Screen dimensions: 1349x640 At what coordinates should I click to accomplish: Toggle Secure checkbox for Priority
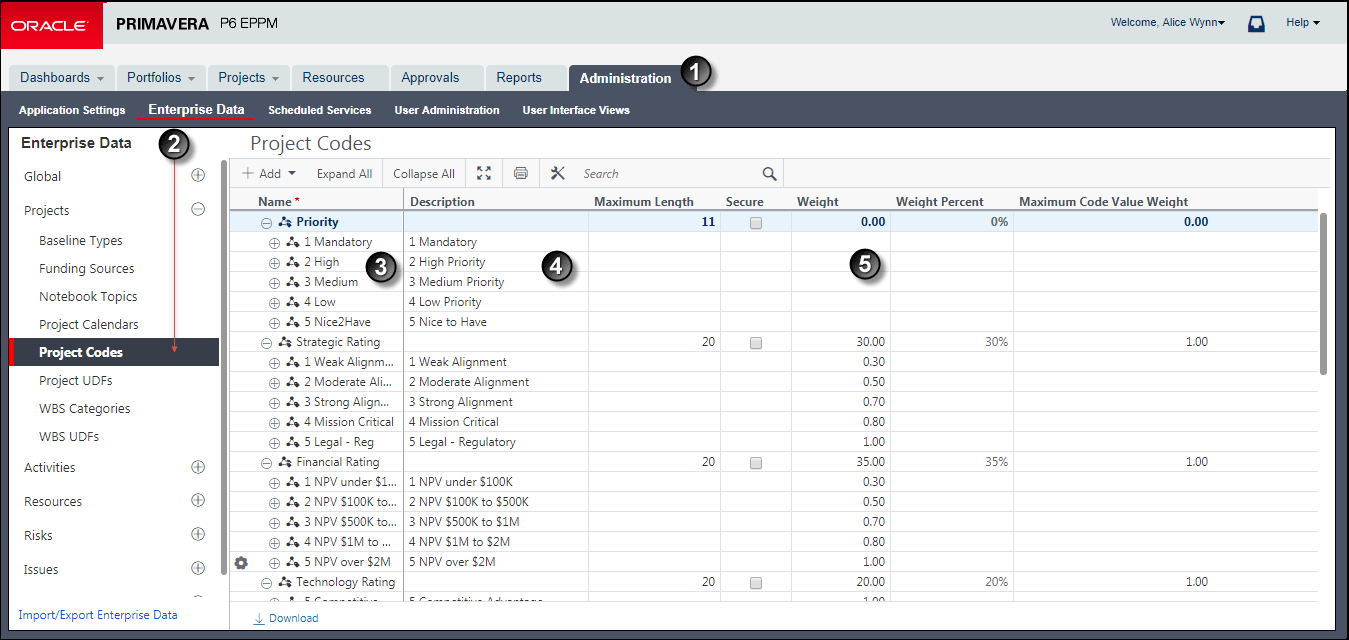pos(756,223)
